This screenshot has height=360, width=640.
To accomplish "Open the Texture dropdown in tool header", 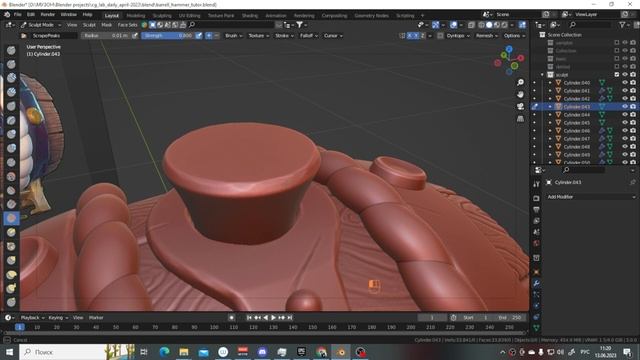I will [x=259, y=36].
